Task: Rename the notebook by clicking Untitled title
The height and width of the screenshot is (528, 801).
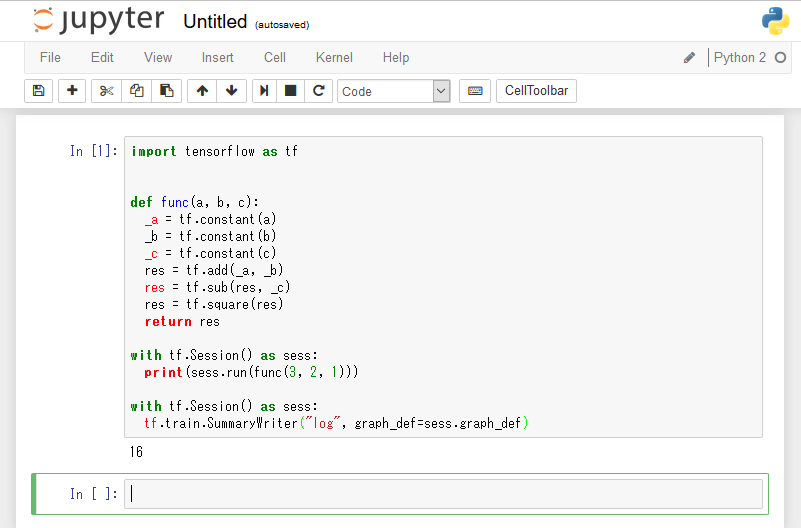Action: click(215, 22)
